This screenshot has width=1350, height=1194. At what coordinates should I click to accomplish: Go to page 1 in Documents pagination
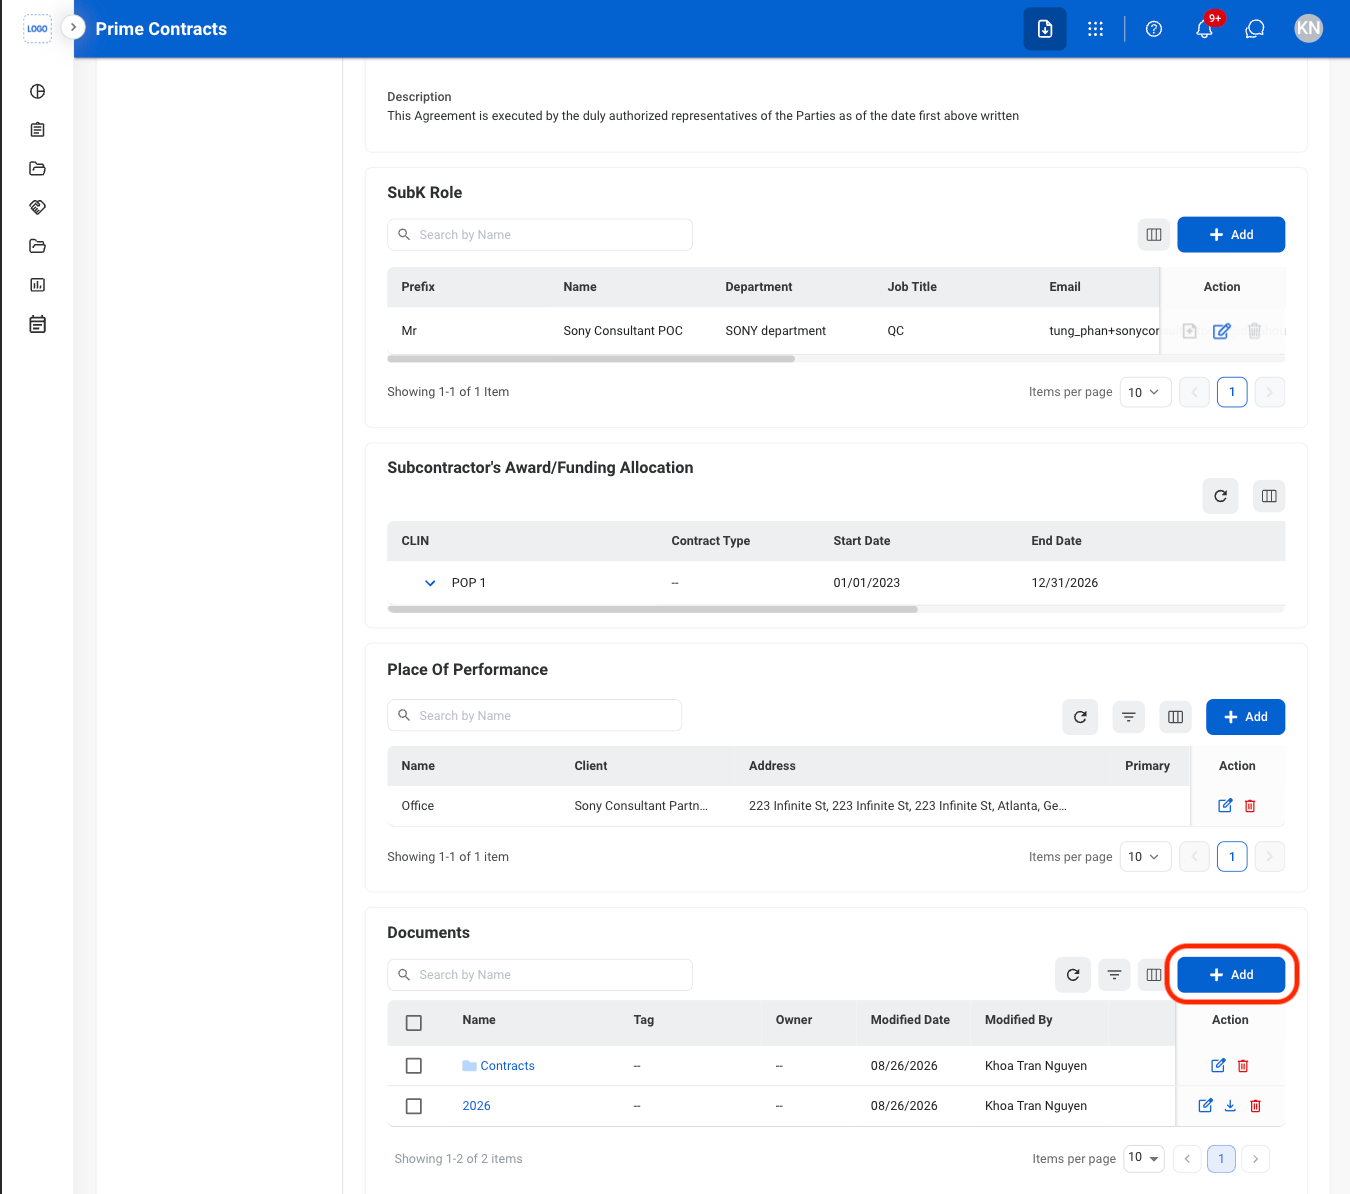click(1221, 1159)
